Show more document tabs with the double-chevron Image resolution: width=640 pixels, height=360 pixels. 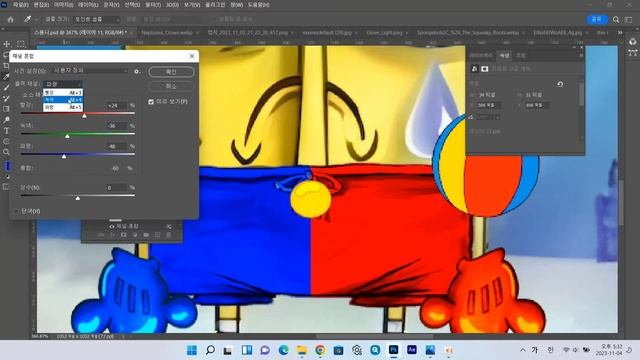click(620, 32)
